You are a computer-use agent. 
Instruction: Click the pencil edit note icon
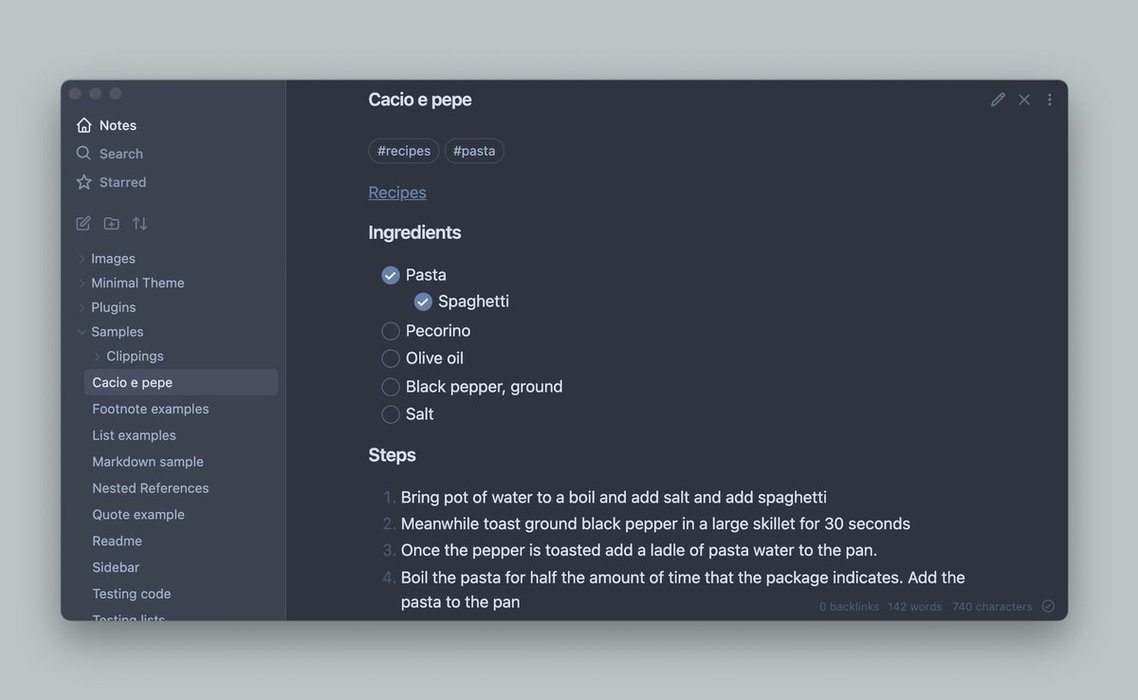(998, 100)
